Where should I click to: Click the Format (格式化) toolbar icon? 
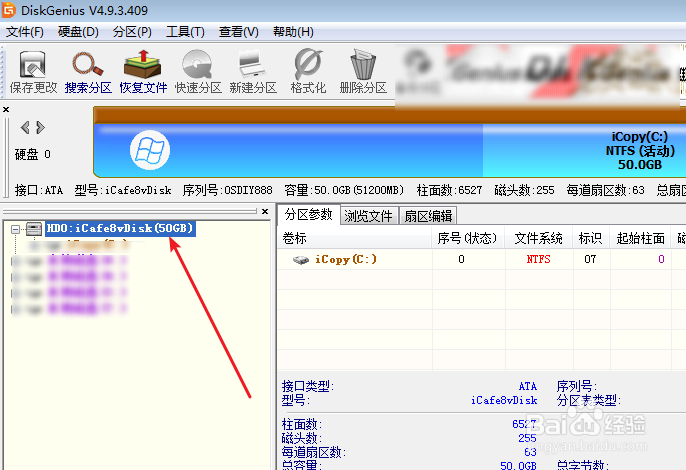pyautogui.click(x=308, y=71)
